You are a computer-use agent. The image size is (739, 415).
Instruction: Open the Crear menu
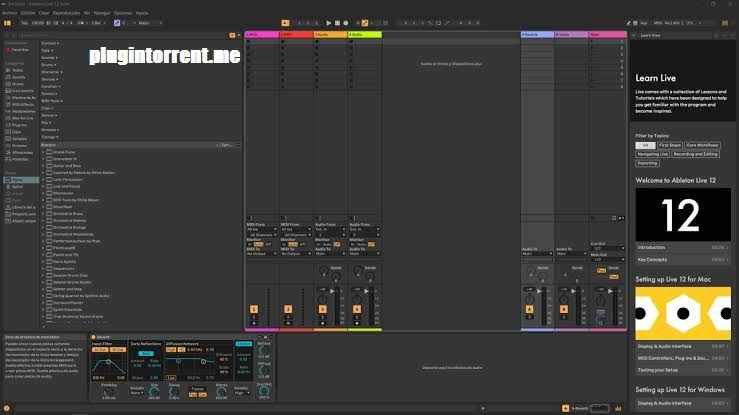44,13
